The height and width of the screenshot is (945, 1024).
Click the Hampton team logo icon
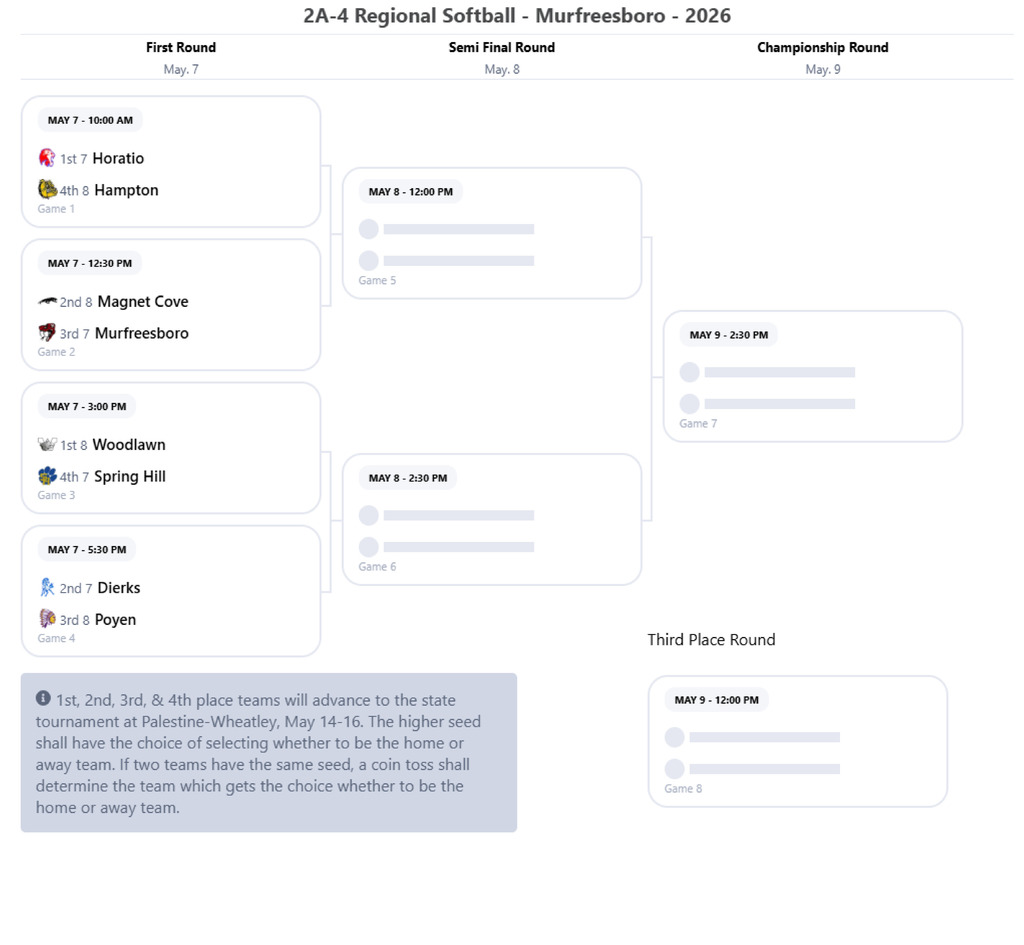click(x=47, y=189)
